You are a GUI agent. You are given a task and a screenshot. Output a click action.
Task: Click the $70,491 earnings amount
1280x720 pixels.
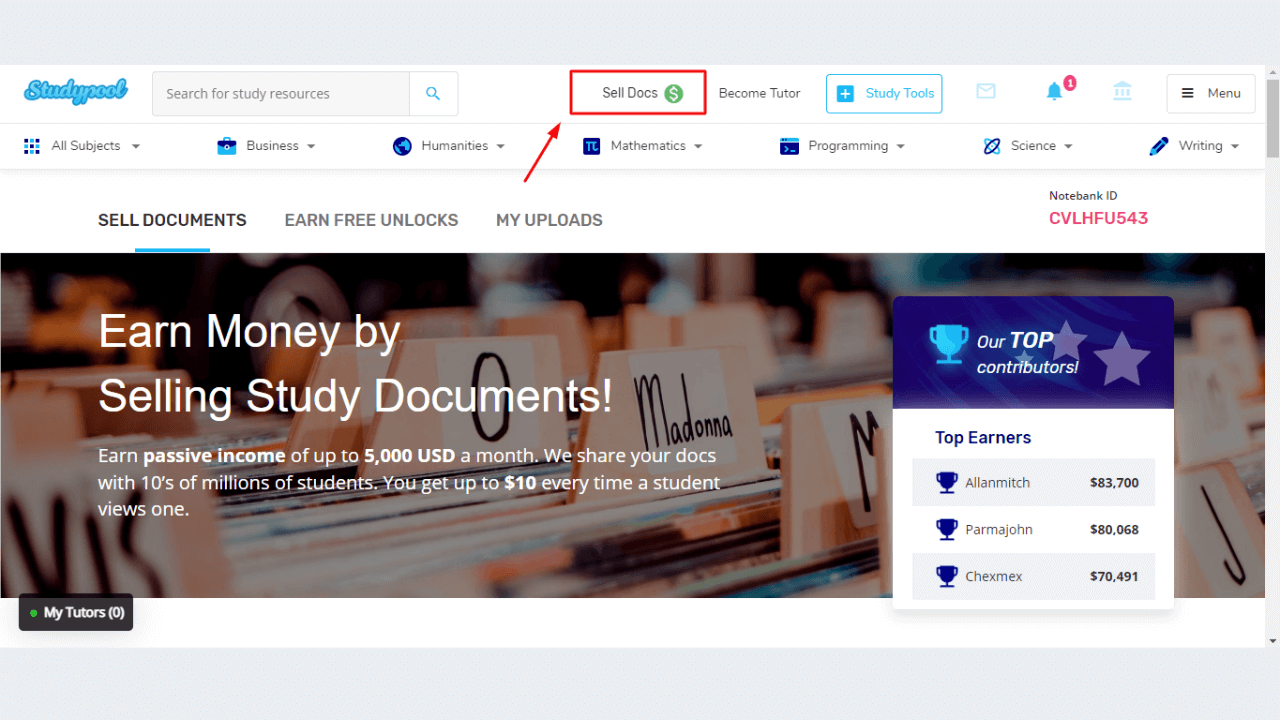1114,576
